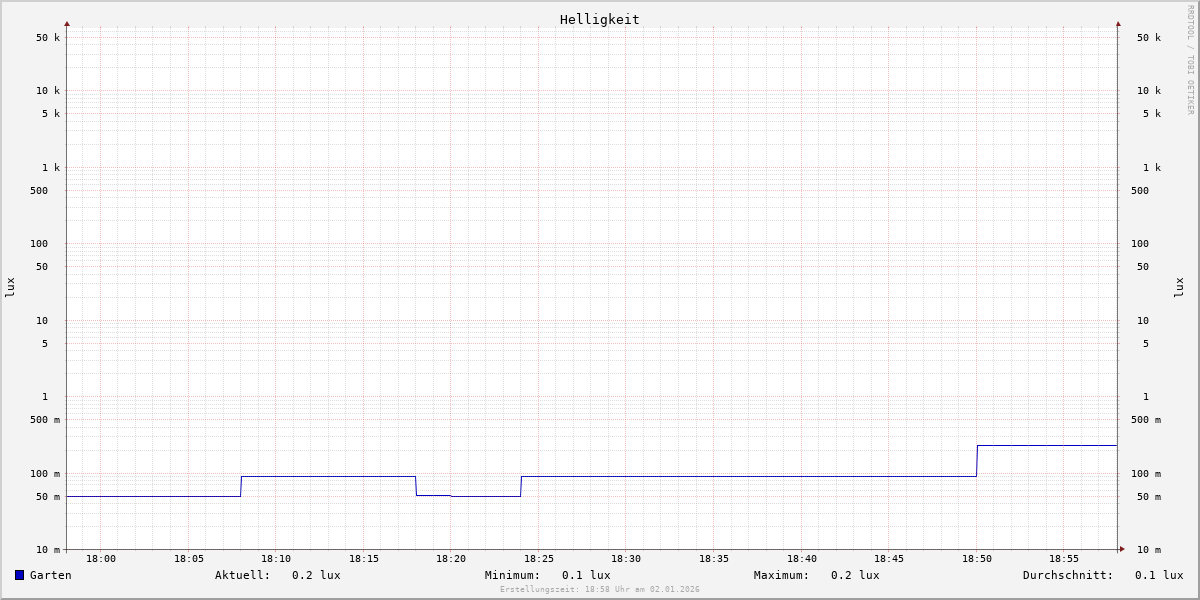
Task: Click the '10 k' label on left axis
Action: tap(48, 91)
